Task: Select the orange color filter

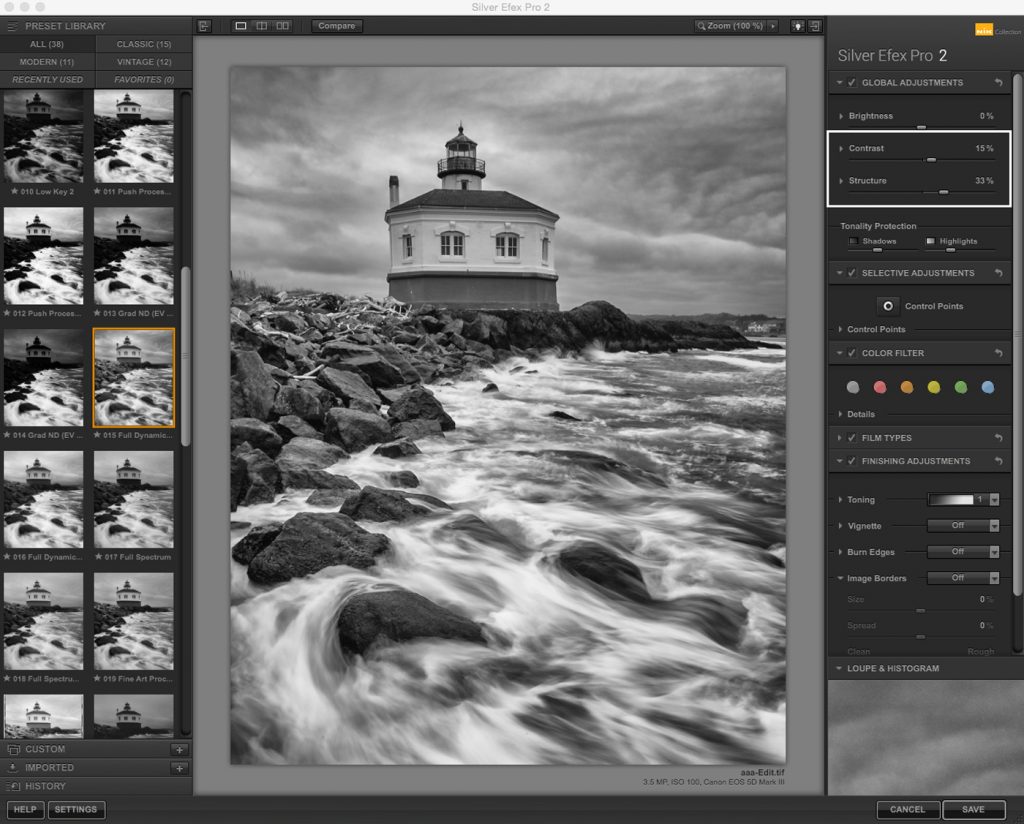Action: pos(906,388)
